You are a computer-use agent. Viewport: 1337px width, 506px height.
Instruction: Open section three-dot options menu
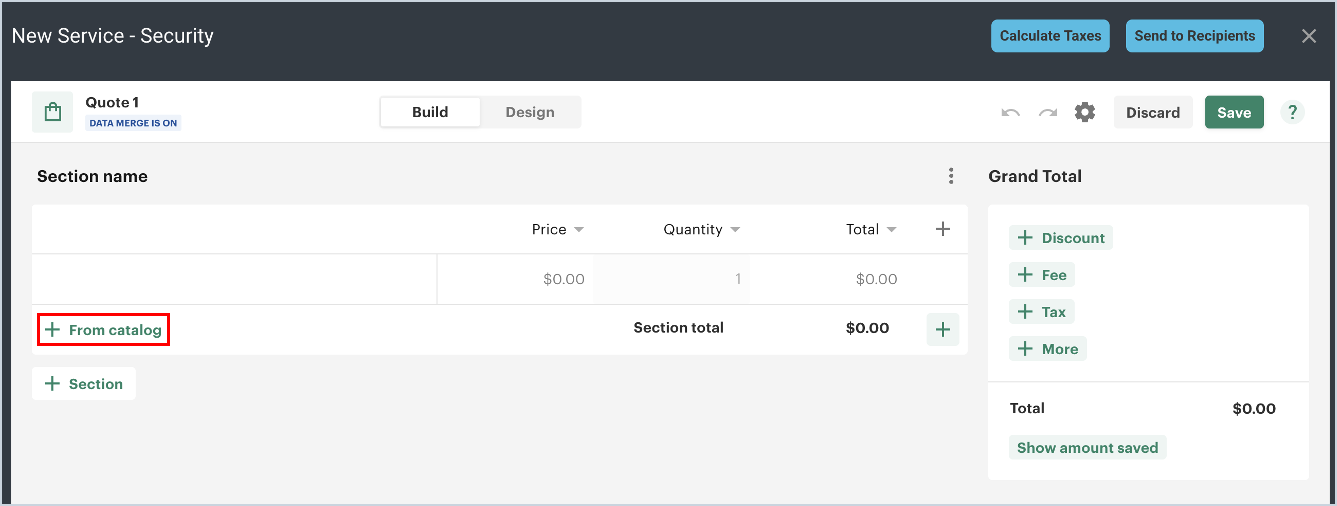pyautogui.click(x=951, y=176)
